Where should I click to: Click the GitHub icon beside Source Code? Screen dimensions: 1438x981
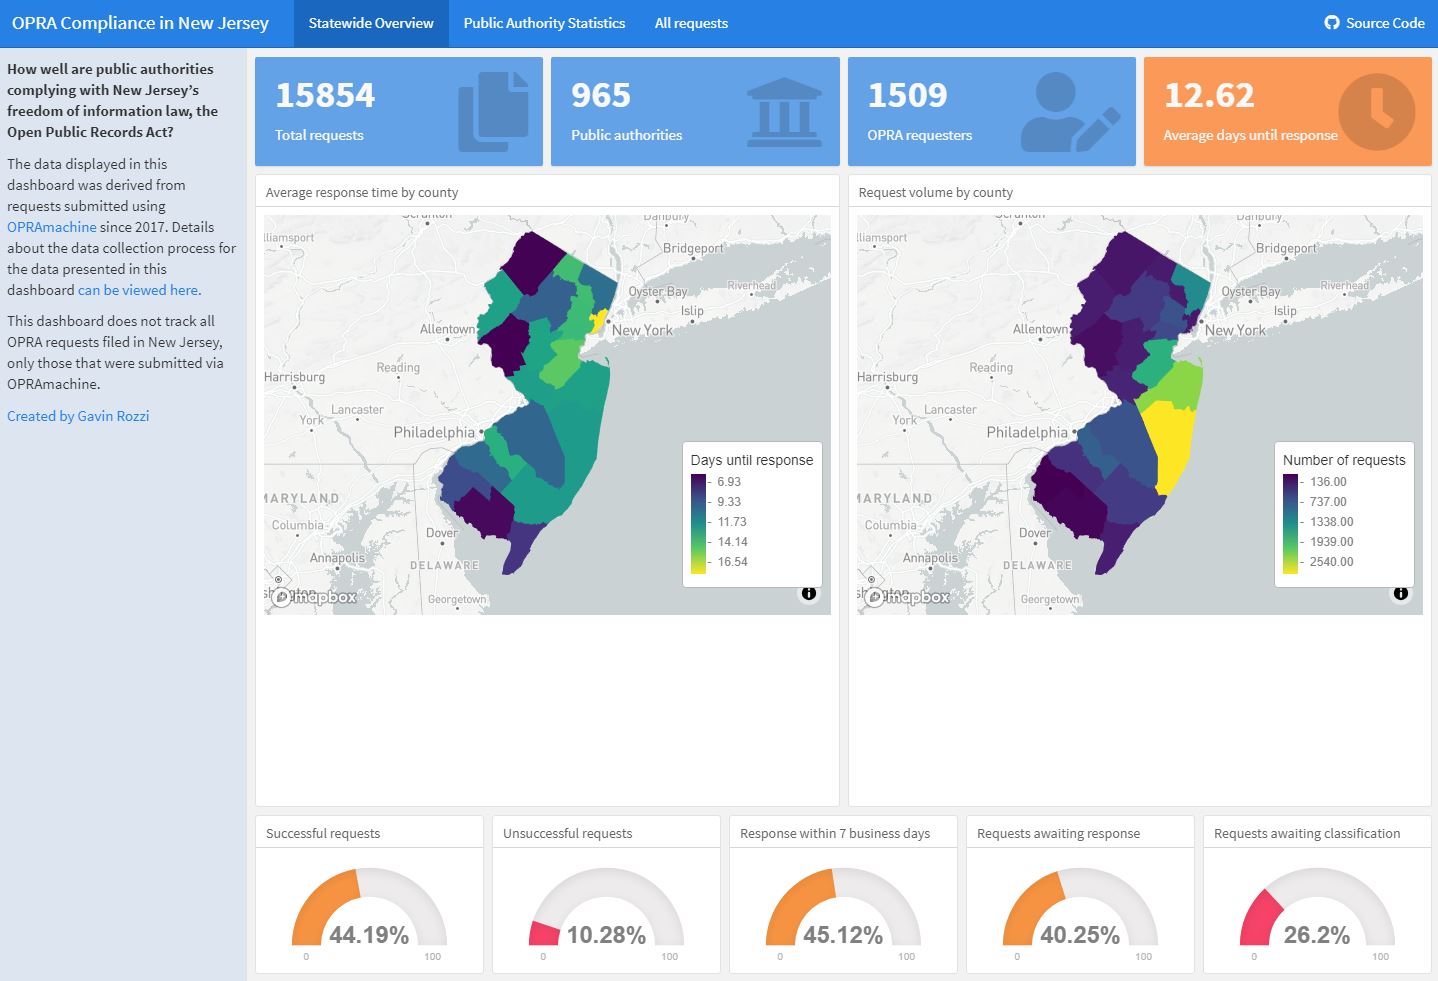click(1331, 23)
